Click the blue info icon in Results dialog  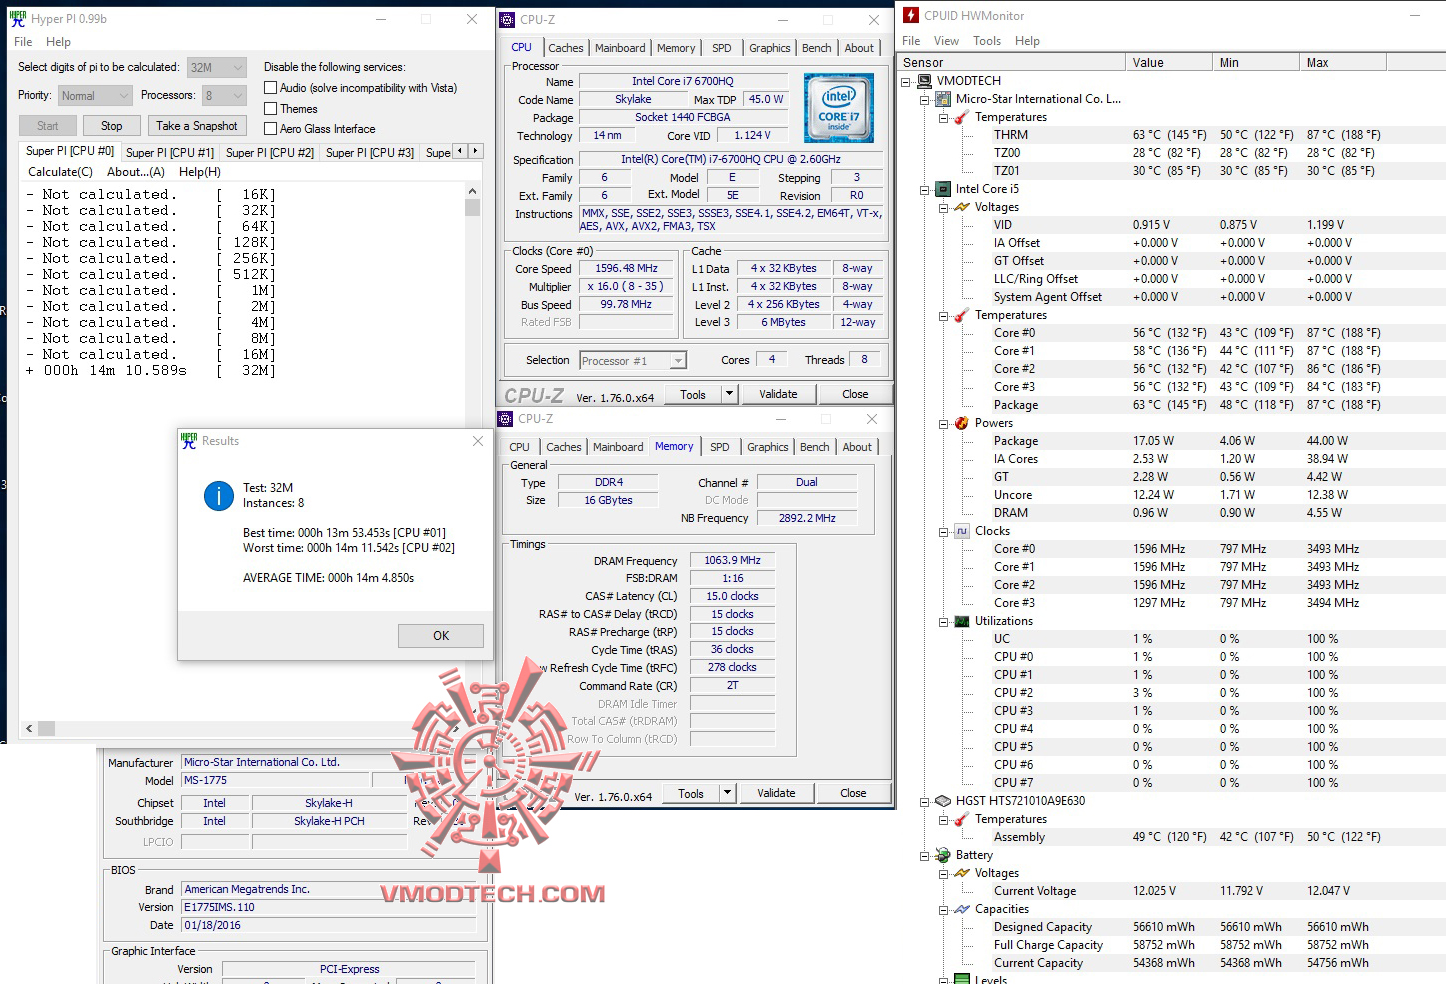click(219, 495)
